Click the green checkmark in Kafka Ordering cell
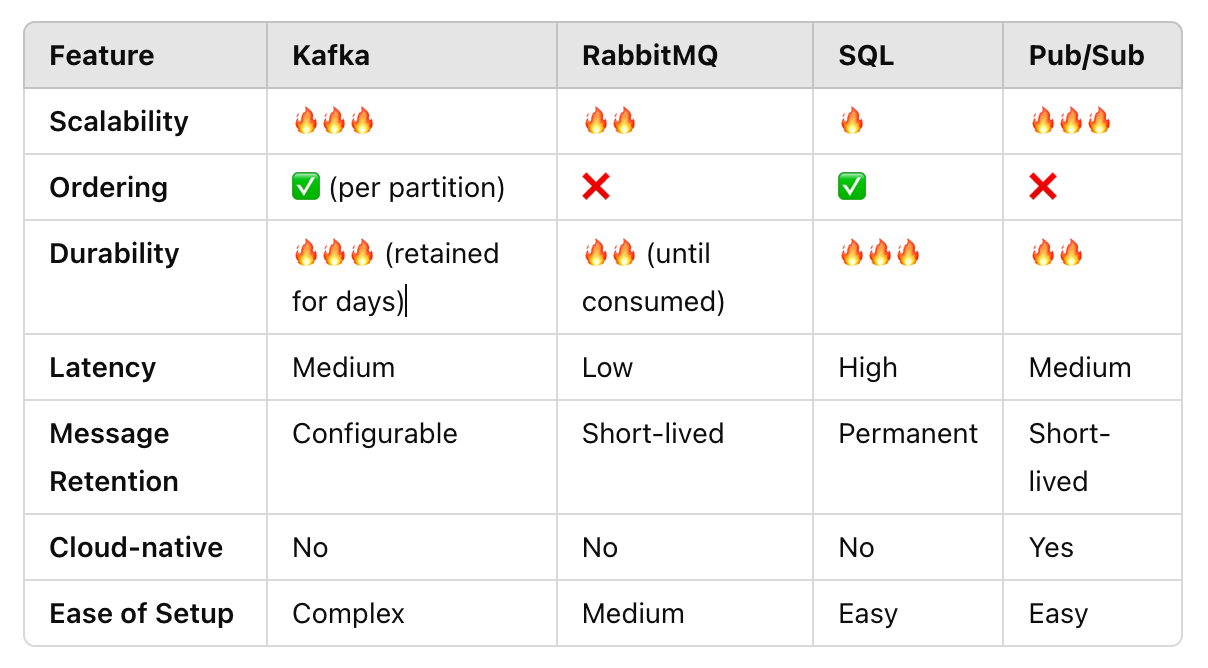This screenshot has height=668, width=1208. 306,187
